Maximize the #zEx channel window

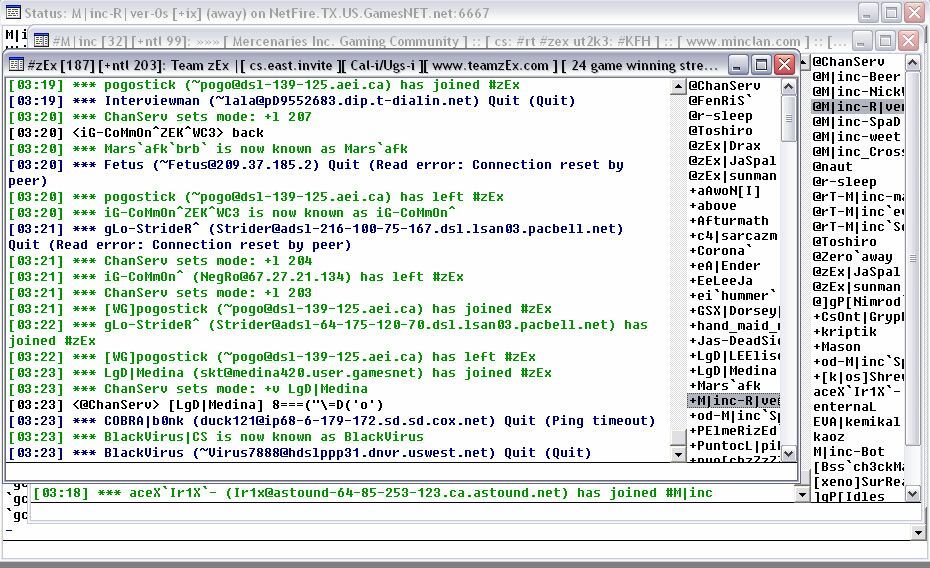point(762,64)
